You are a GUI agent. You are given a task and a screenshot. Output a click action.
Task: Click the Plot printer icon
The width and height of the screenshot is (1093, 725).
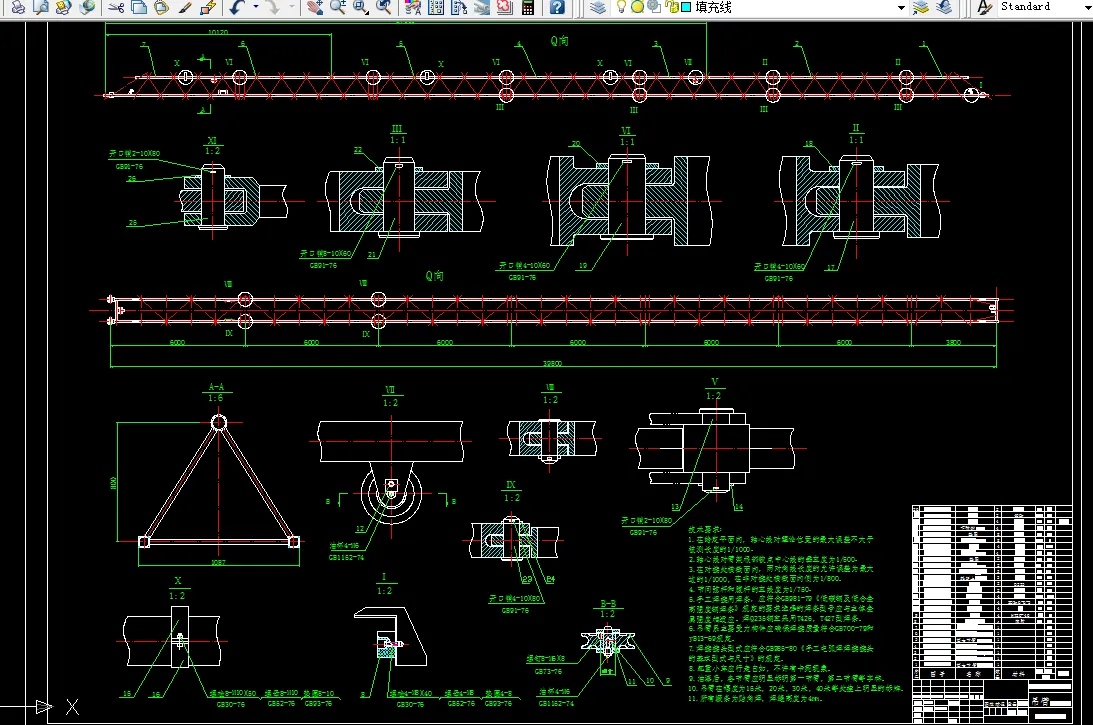(x=19, y=7)
